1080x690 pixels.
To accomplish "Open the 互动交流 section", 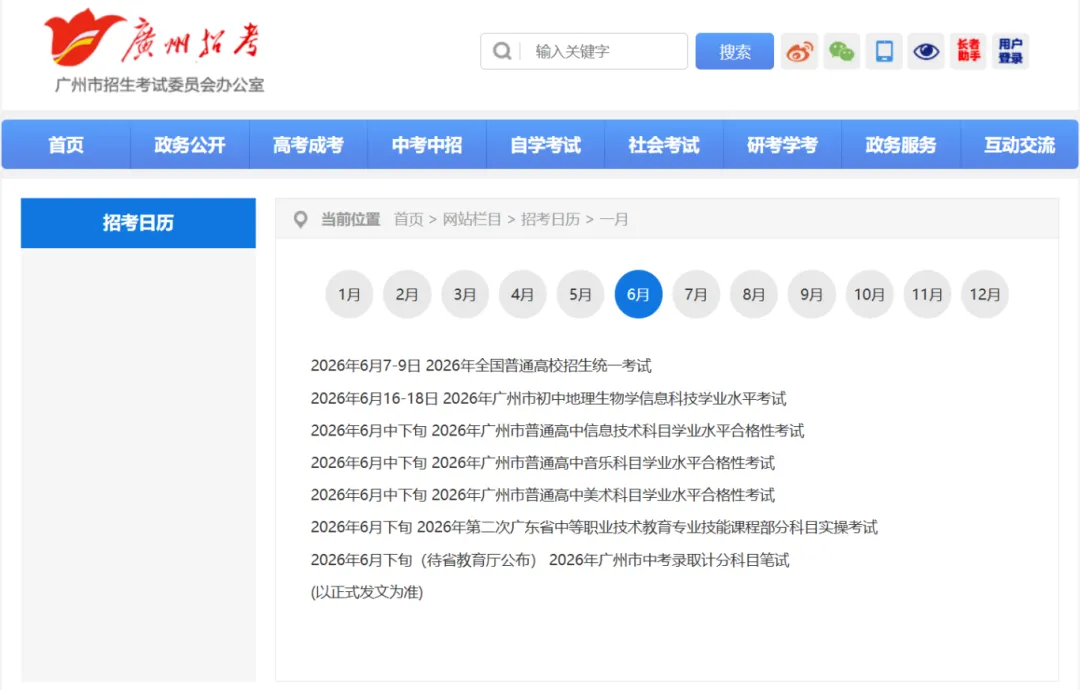I will [x=1019, y=144].
